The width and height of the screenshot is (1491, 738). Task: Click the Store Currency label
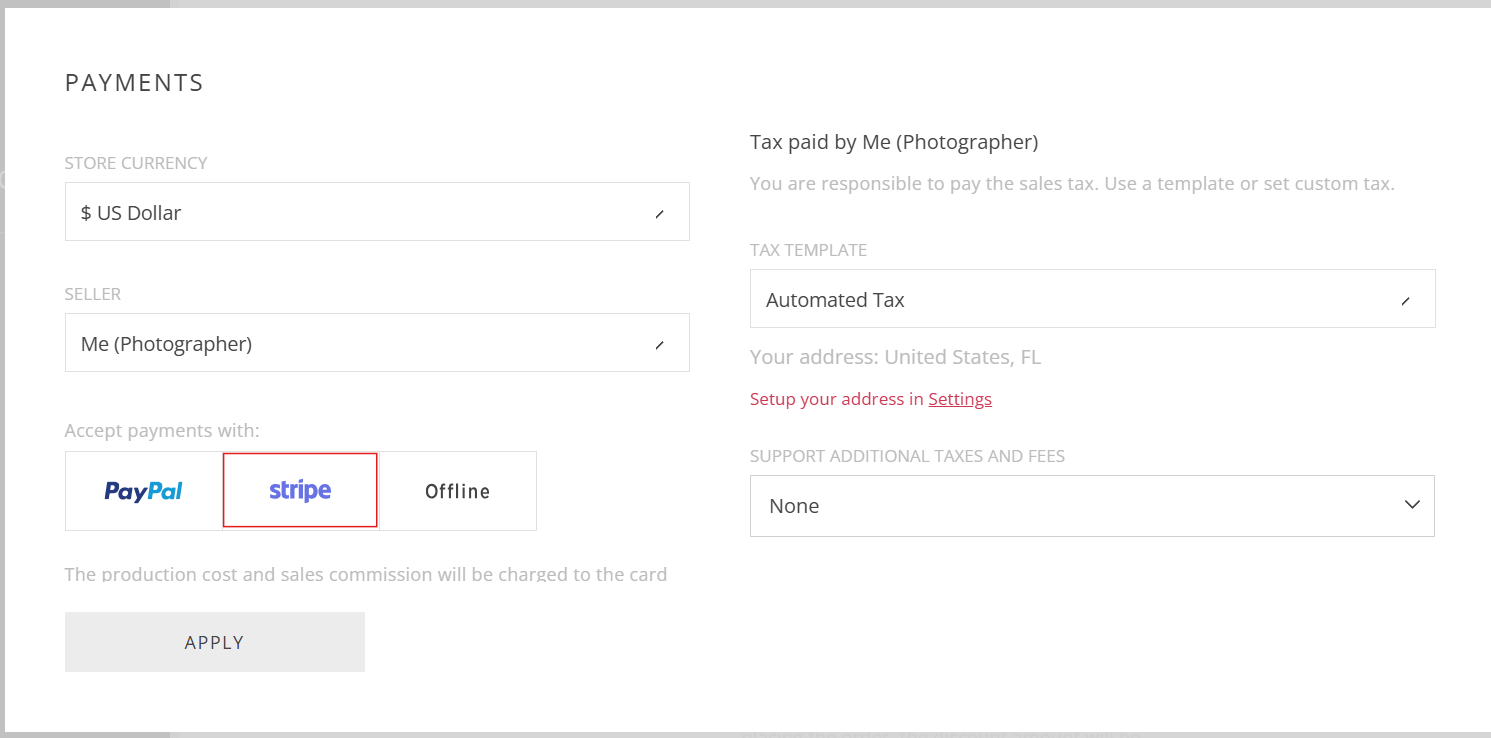tap(136, 163)
